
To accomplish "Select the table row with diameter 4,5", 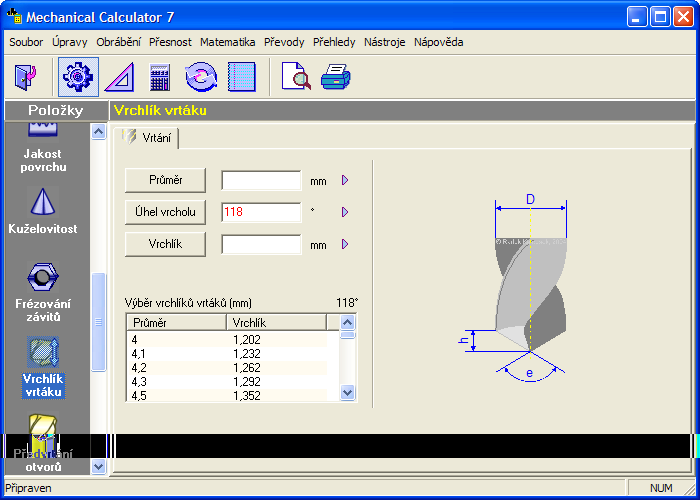I will [x=227, y=396].
